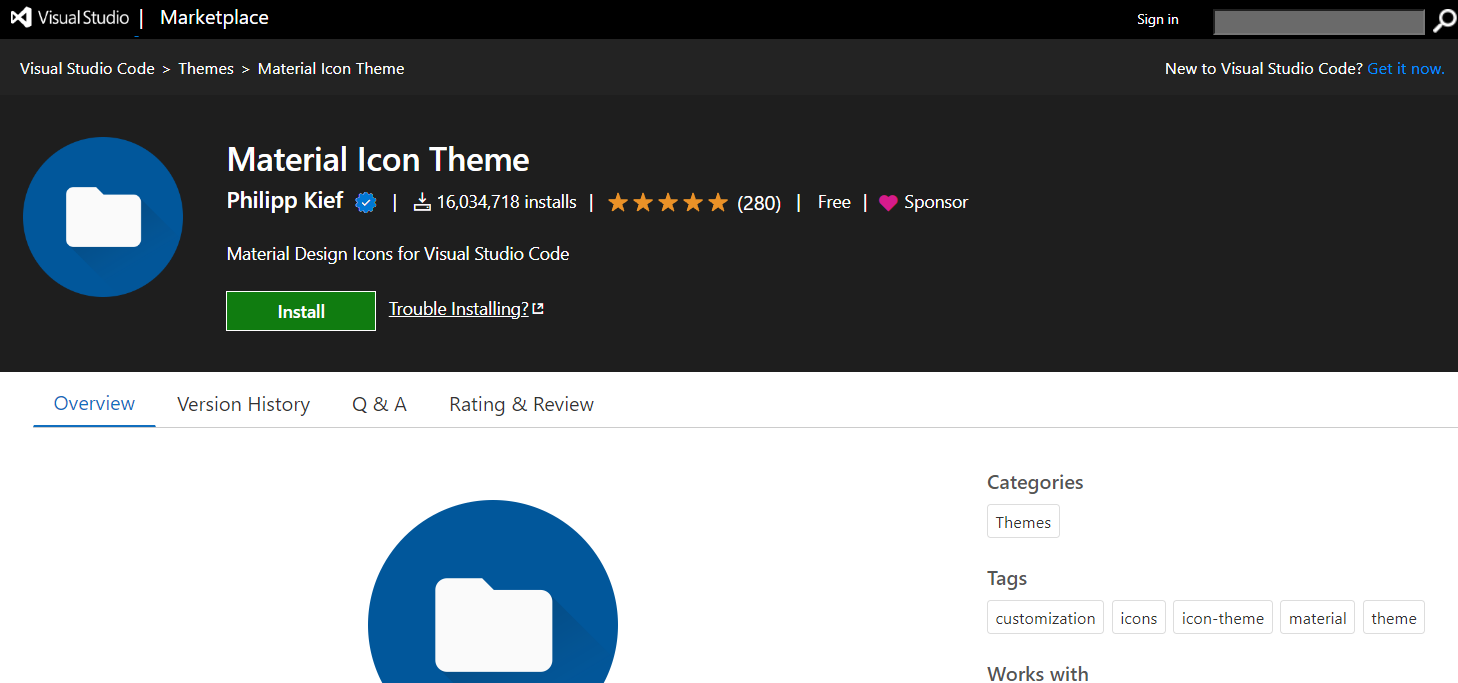Click the Material Icon Theme header logo
The height and width of the screenshot is (683, 1458).
pyautogui.click(x=103, y=217)
